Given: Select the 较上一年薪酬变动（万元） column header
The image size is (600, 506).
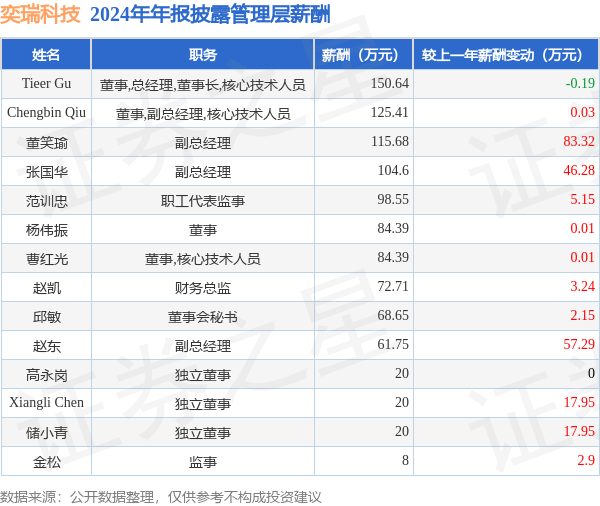Looking at the screenshot, I should tap(506, 55).
